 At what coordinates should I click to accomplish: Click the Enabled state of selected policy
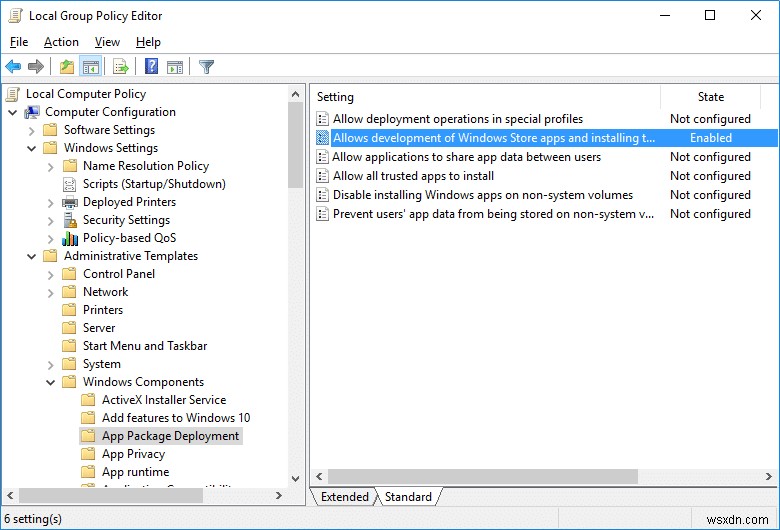[x=710, y=138]
